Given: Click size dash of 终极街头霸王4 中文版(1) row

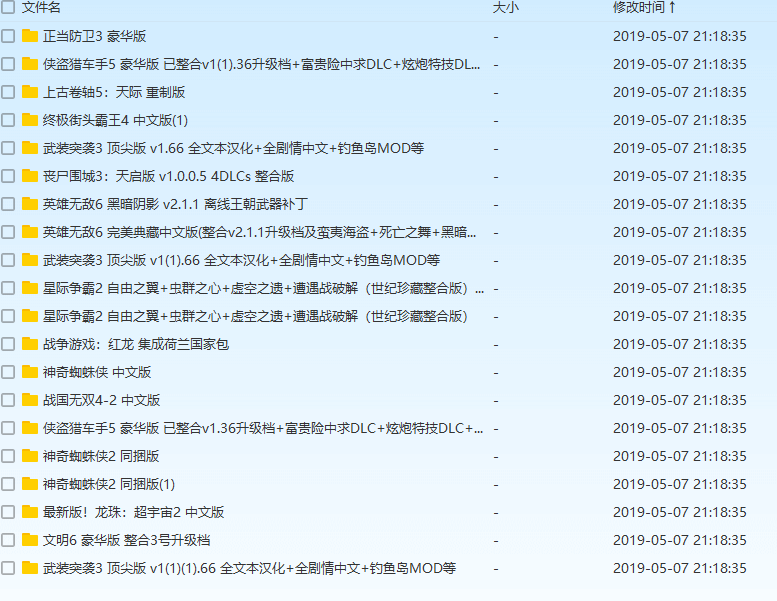Looking at the screenshot, I should click(x=496, y=121).
